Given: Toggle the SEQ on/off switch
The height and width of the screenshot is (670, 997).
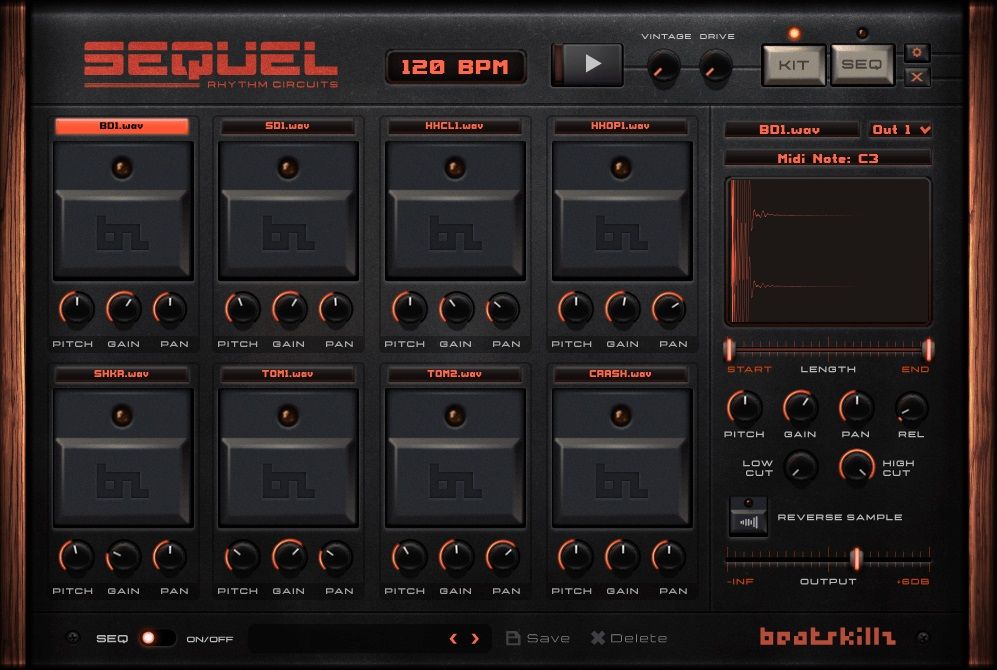Looking at the screenshot, I should [x=156, y=638].
